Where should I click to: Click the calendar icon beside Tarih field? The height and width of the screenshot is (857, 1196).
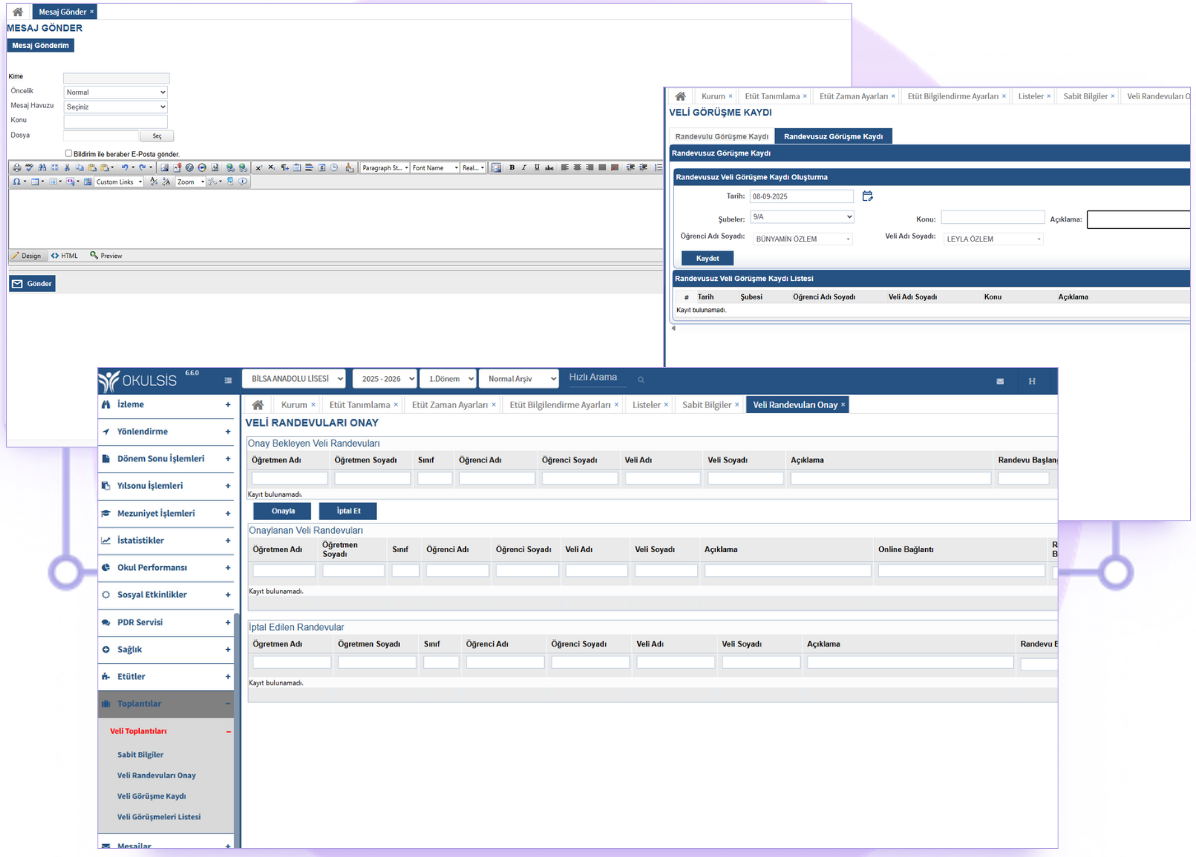coord(867,196)
